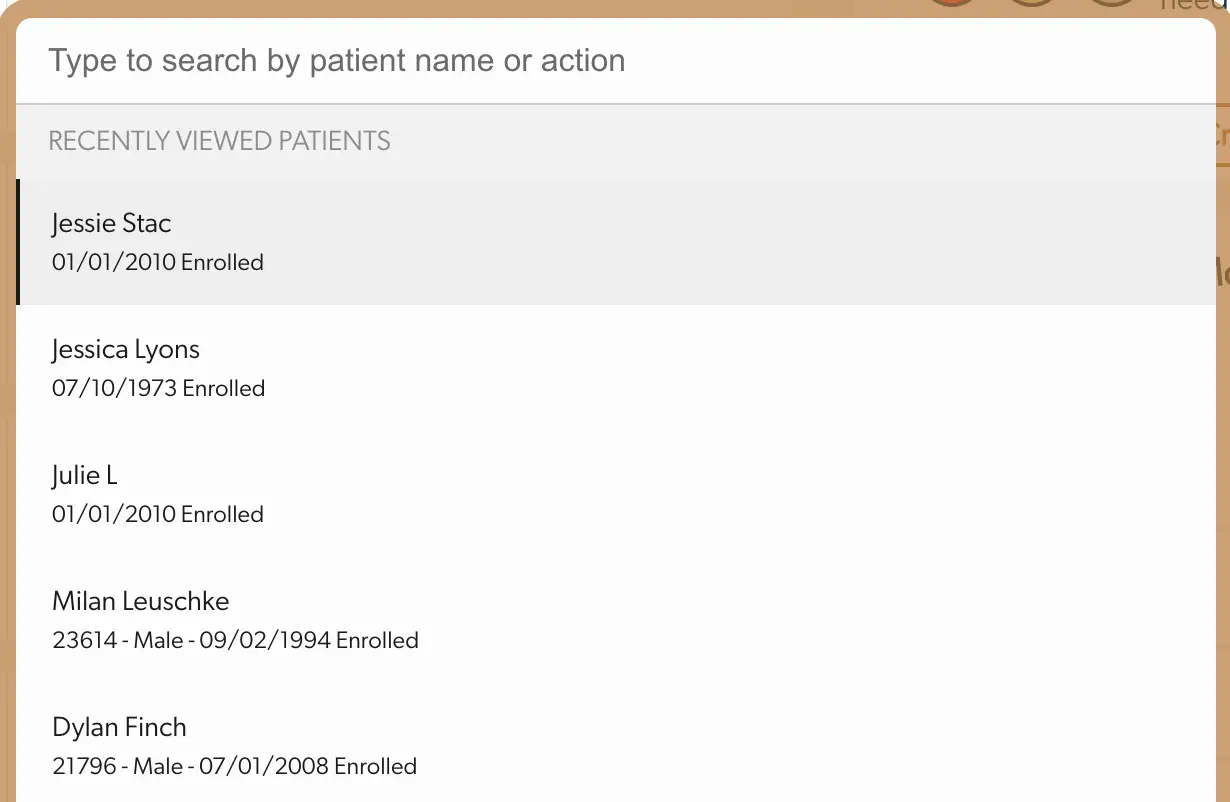Viewport: 1230px width, 802px height.
Task: Click the red circular status icon at top
Action: pyautogui.click(x=950, y=4)
